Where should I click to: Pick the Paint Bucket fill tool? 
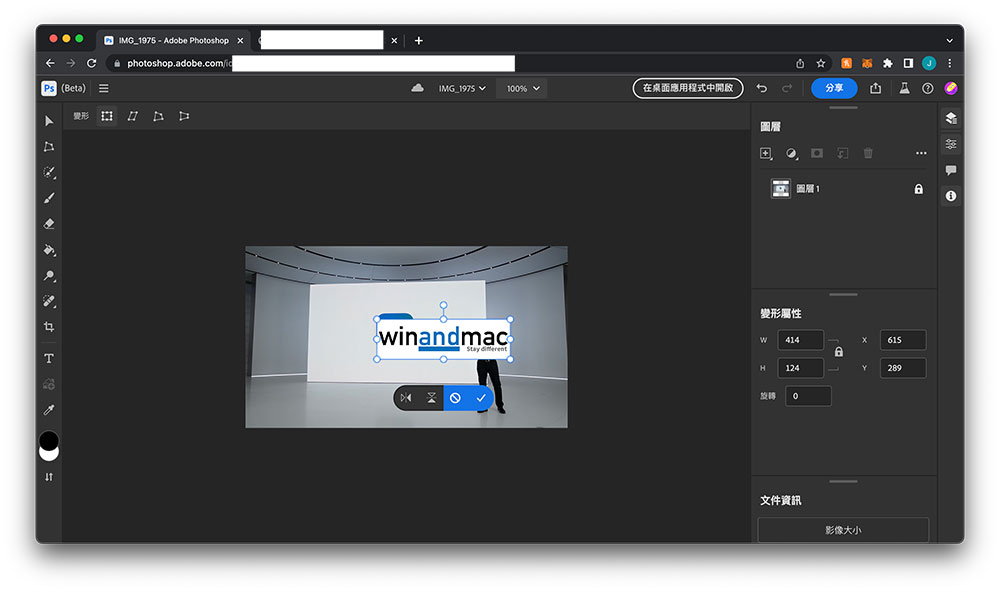tap(49, 250)
